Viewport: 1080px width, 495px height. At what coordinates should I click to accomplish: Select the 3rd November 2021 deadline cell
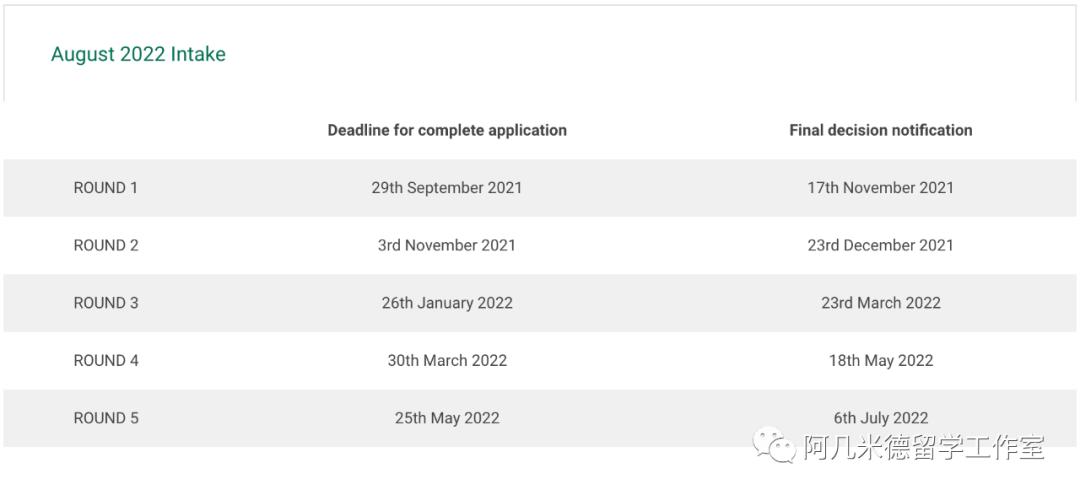click(447, 245)
